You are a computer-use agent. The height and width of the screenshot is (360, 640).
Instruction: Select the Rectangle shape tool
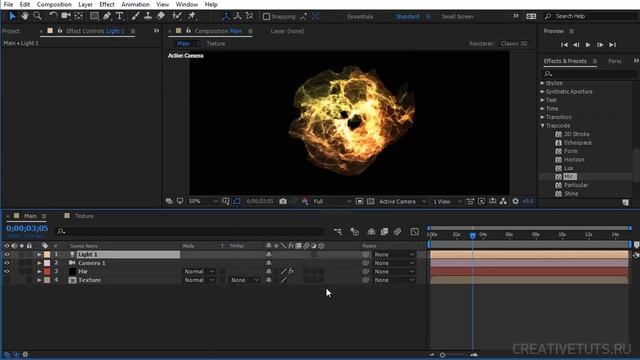pos(94,16)
